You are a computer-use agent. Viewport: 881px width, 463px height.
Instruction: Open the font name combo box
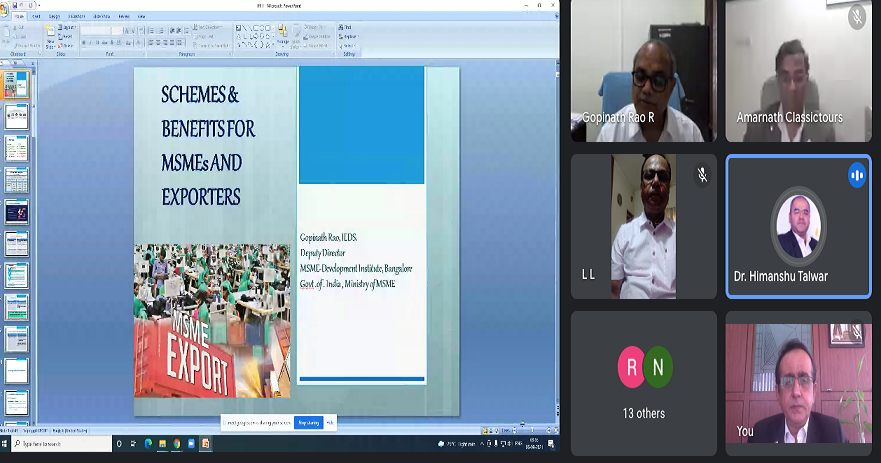click(x=96, y=31)
